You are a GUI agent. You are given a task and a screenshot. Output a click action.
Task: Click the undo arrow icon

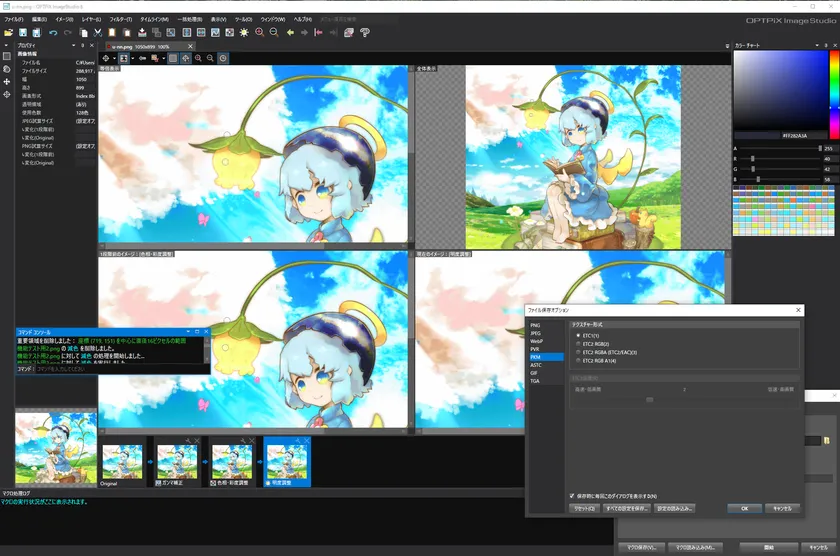pos(54,32)
